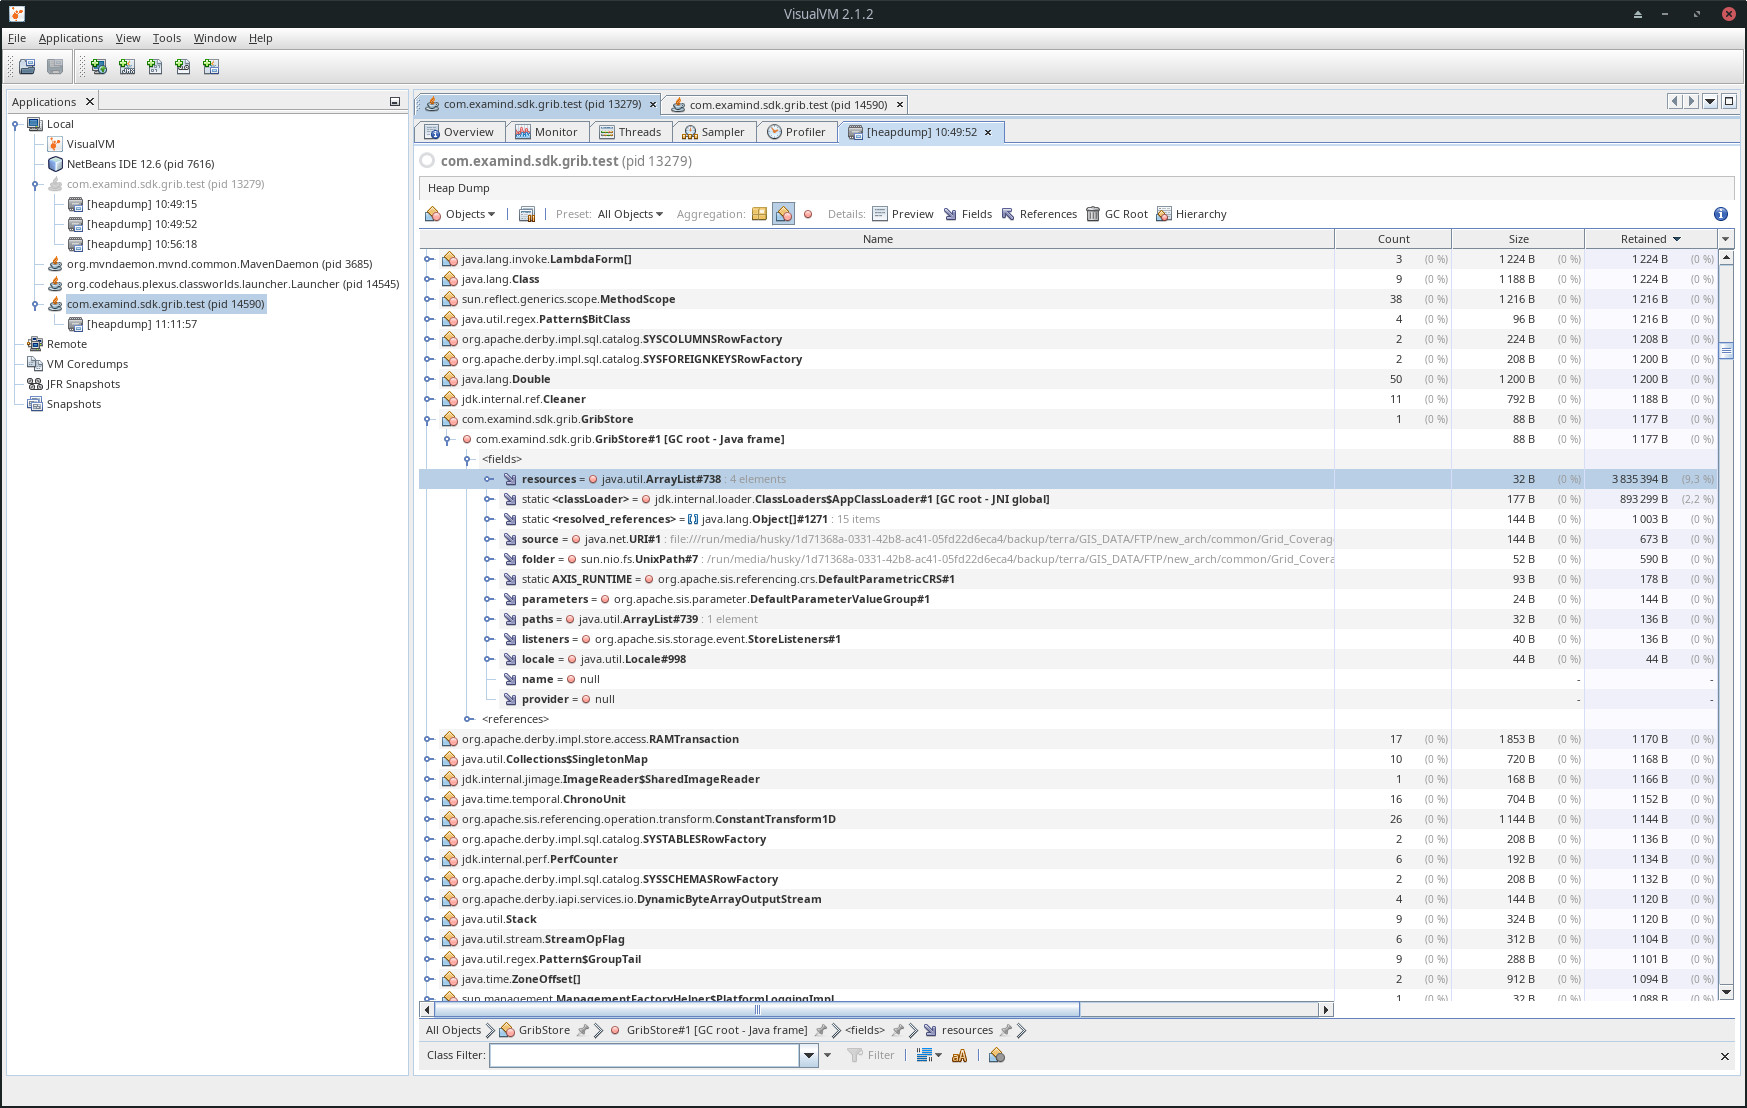The height and width of the screenshot is (1108, 1747).
Task: Click the info icon above the heap table
Action: click(1720, 213)
